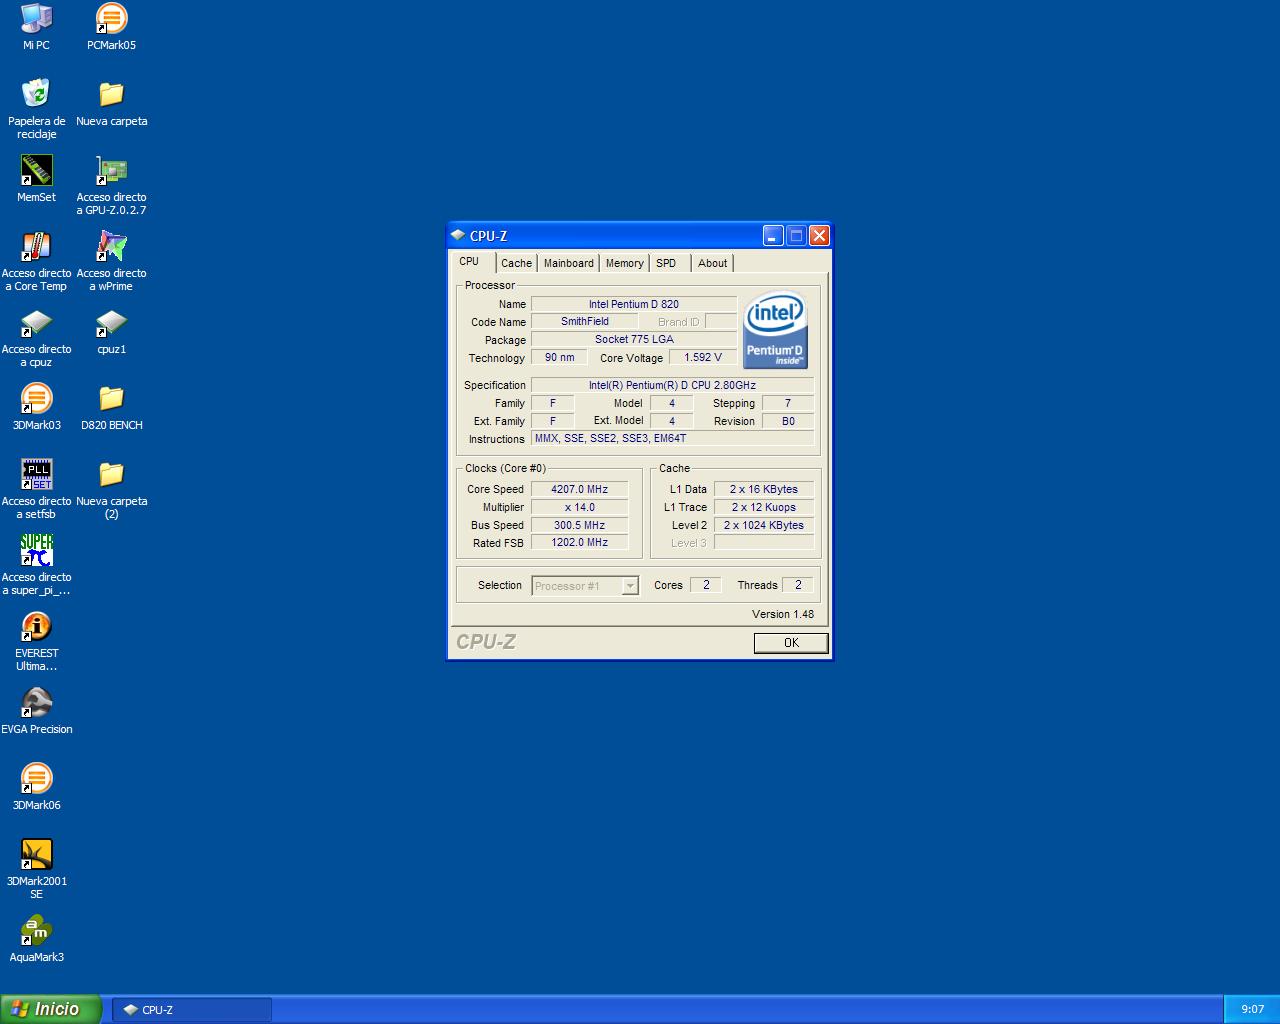This screenshot has width=1280, height=1024.
Task: Click the Core Speed value 4207.0 MHz
Action: (x=579, y=489)
